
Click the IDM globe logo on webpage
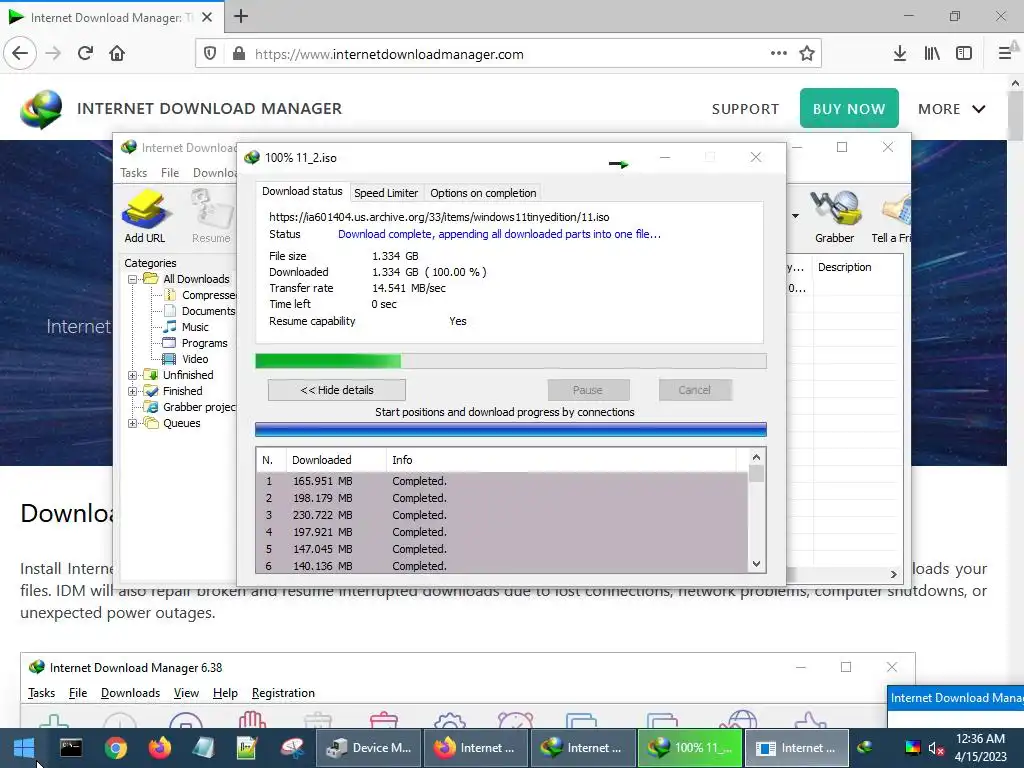coord(41,108)
